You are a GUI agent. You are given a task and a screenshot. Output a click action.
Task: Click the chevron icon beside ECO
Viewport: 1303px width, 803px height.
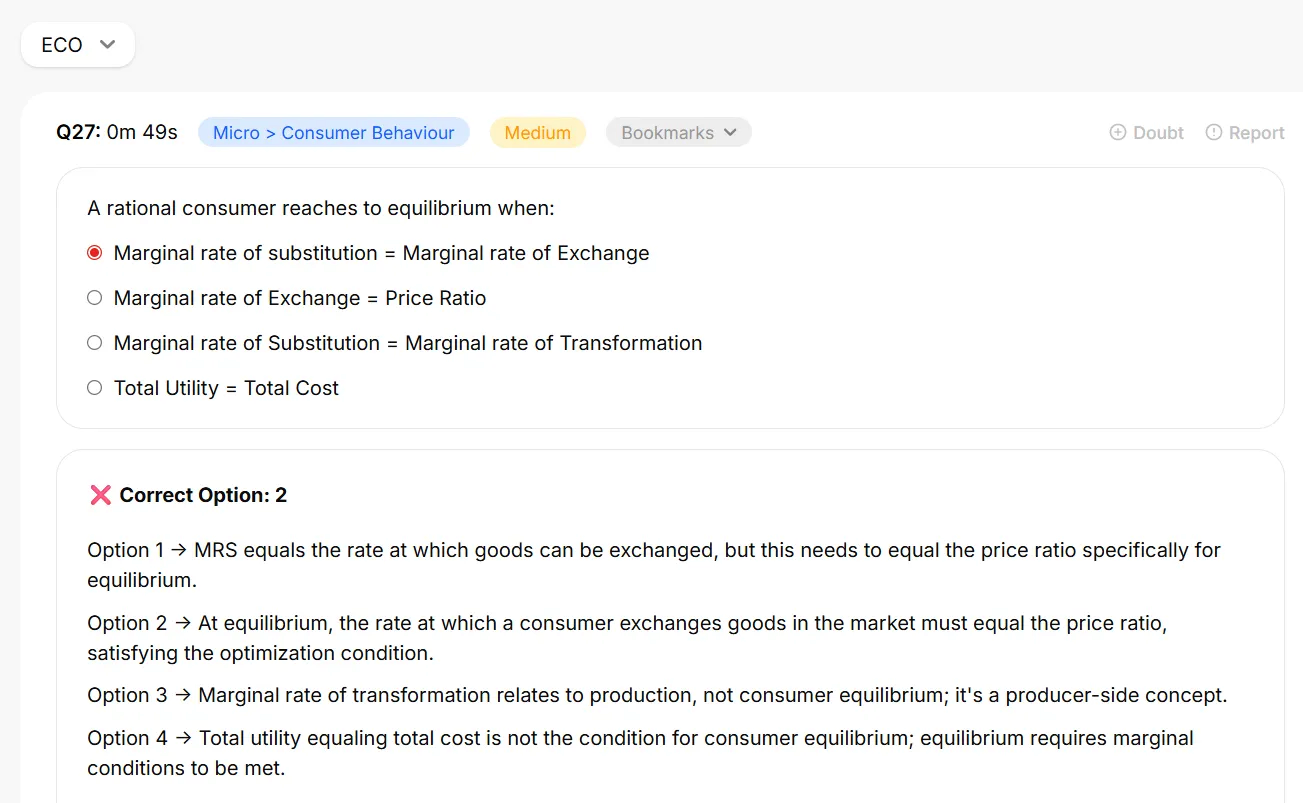tap(108, 44)
